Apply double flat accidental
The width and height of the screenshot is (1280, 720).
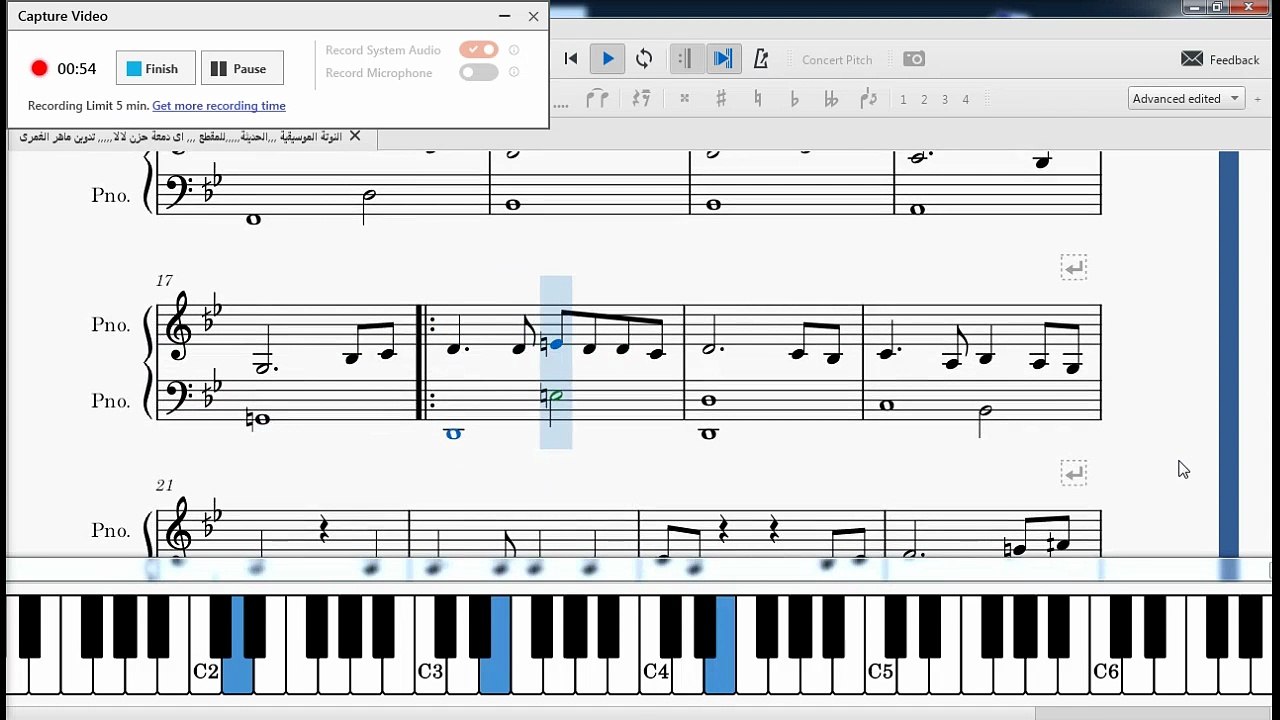pos(831,99)
